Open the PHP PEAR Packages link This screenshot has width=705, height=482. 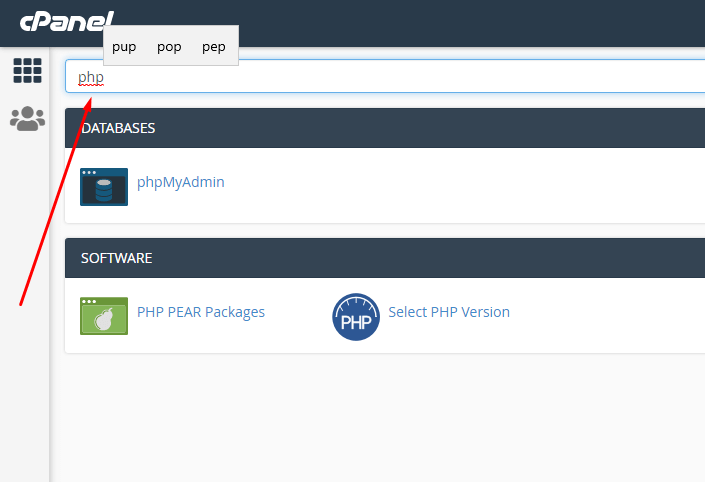click(200, 312)
